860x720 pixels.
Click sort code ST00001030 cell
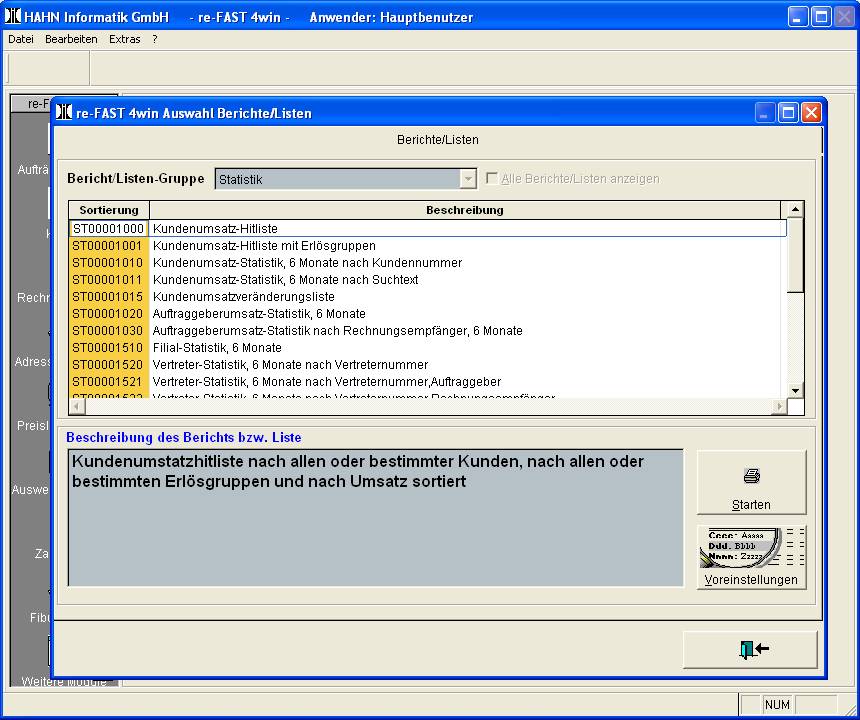[109, 331]
